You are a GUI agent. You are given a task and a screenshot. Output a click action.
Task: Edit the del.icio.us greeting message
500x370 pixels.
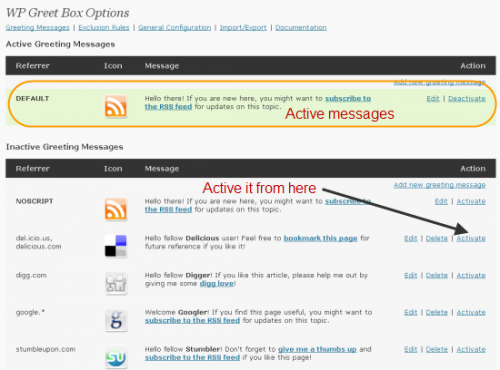point(411,238)
